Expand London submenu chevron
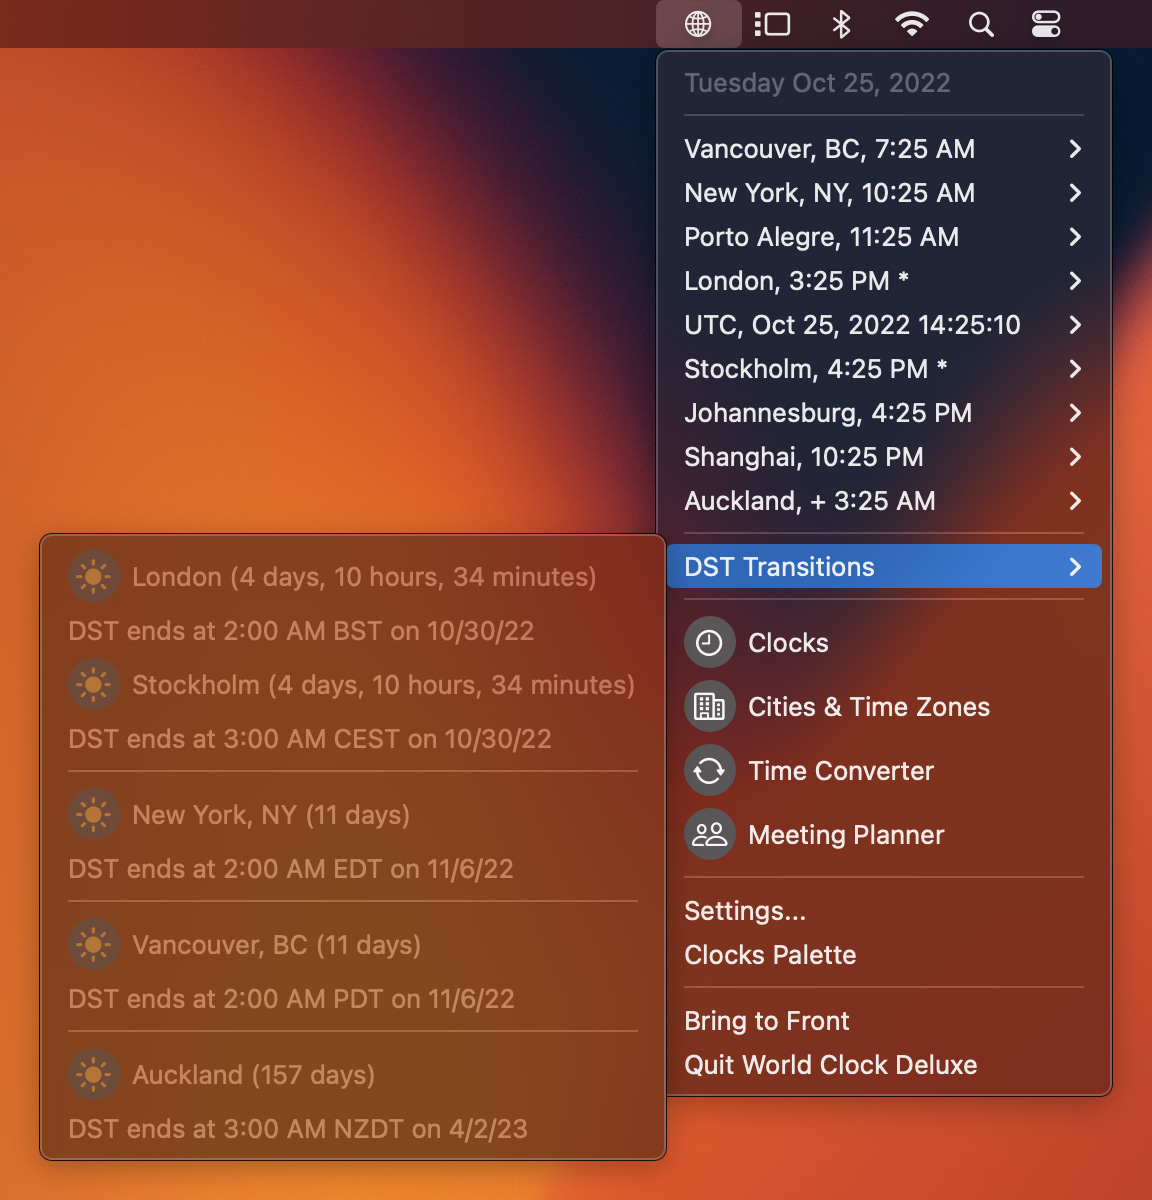1152x1200 pixels. [1075, 281]
